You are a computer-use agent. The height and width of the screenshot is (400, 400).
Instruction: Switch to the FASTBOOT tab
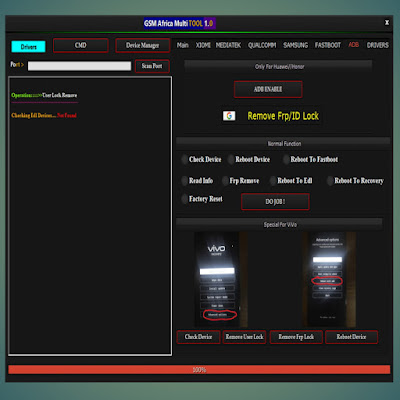[x=328, y=45]
